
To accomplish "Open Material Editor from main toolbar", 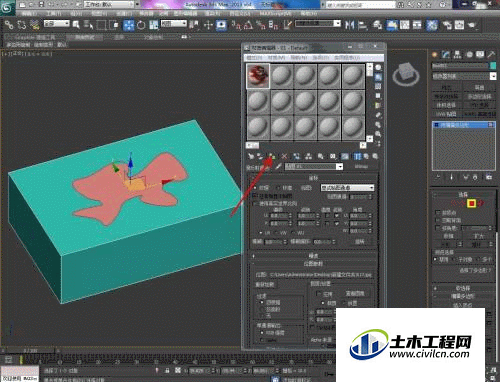I will pos(432,25).
